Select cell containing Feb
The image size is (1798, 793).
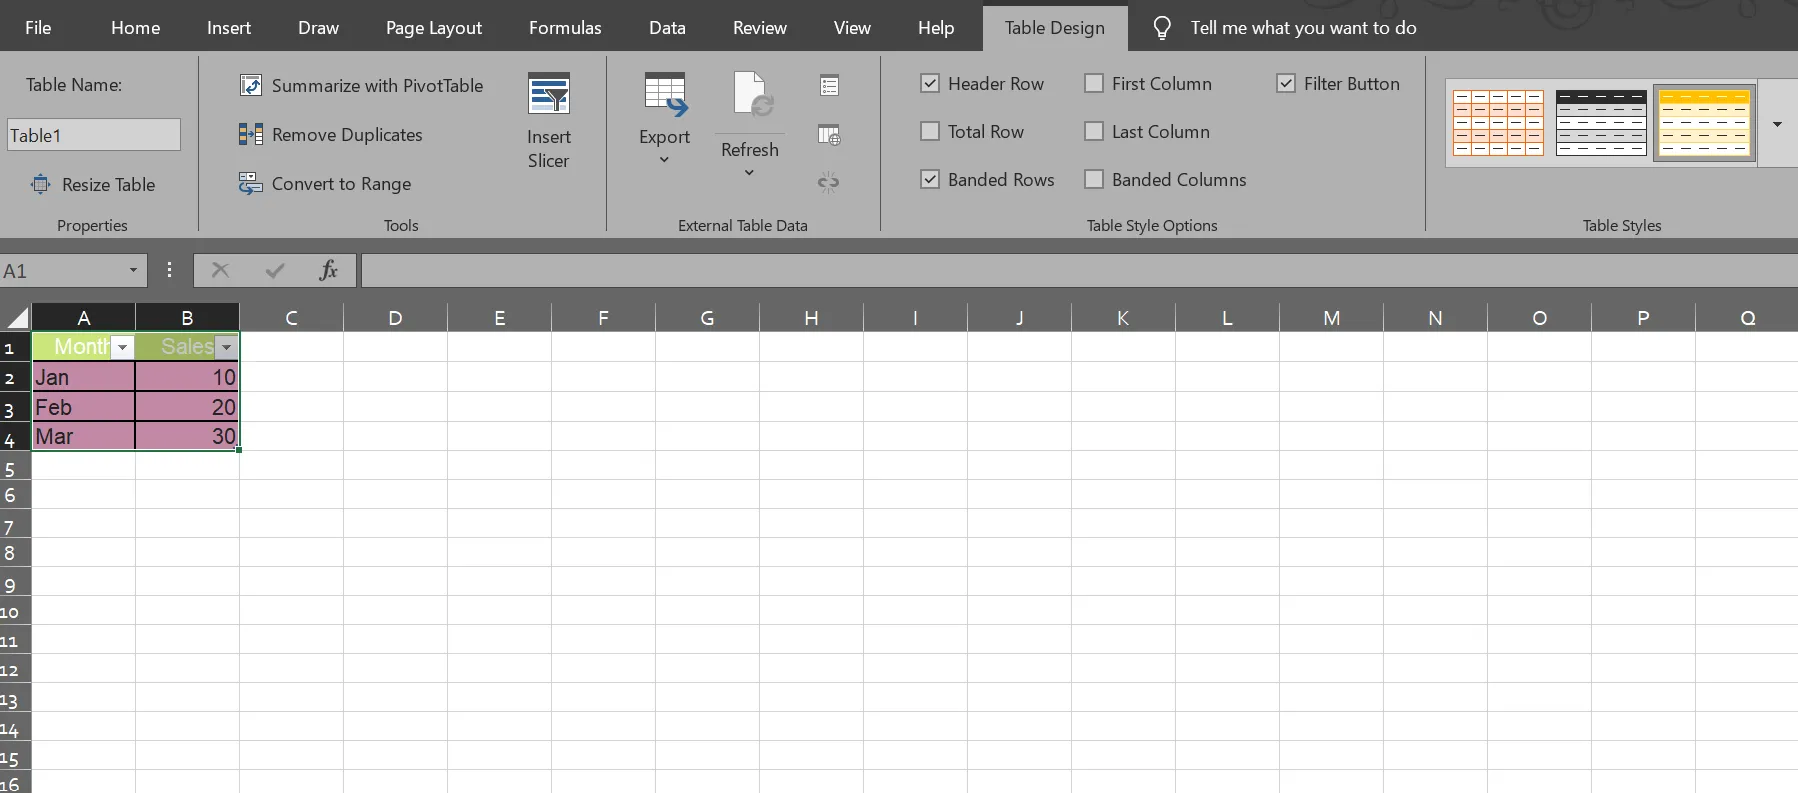pos(84,407)
